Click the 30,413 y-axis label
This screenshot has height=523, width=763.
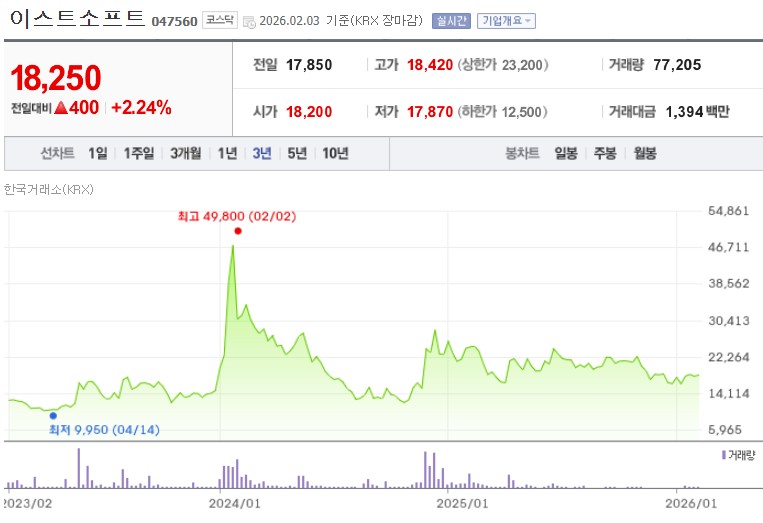pyautogui.click(x=728, y=321)
